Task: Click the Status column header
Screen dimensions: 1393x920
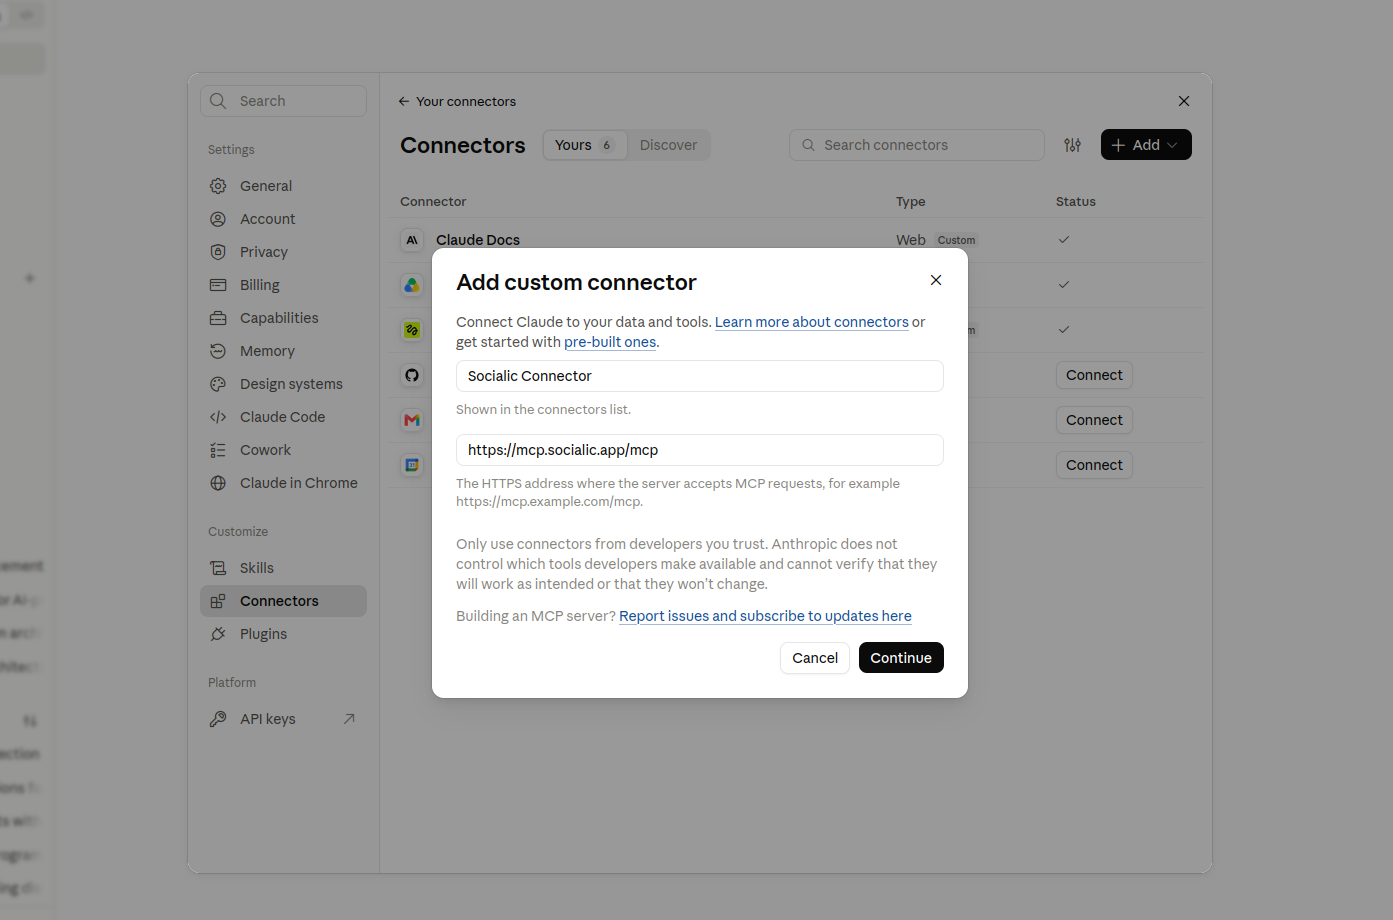Action: (1076, 201)
